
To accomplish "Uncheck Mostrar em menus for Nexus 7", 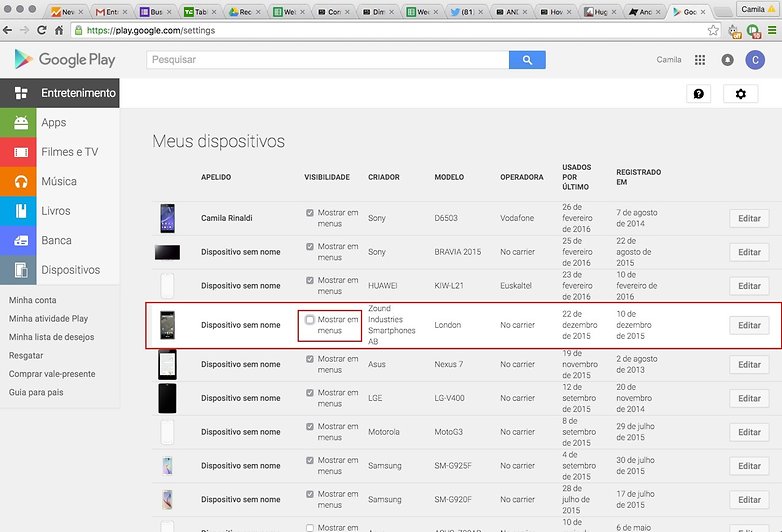I will pos(310,359).
